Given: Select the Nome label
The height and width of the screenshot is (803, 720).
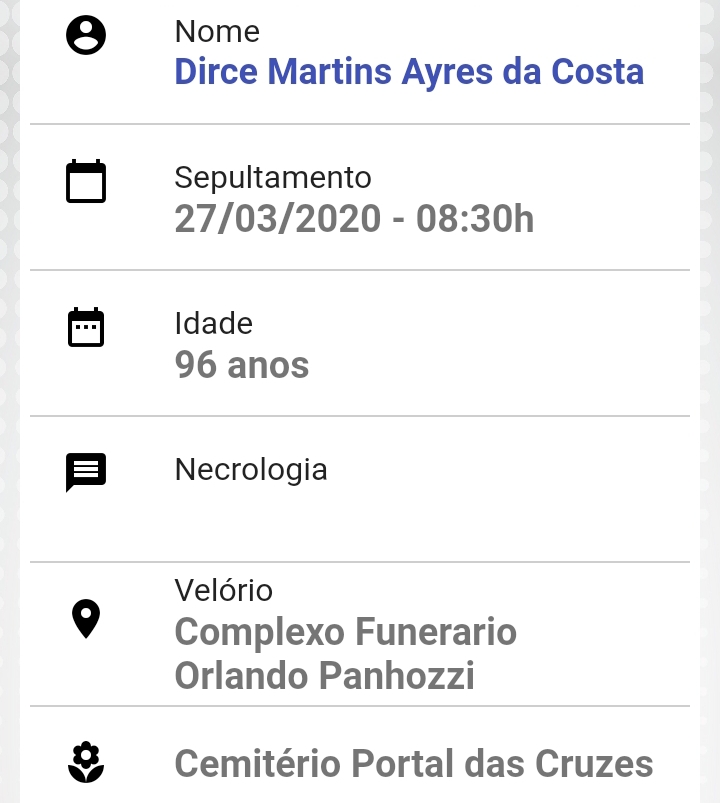Looking at the screenshot, I should click(x=217, y=32).
